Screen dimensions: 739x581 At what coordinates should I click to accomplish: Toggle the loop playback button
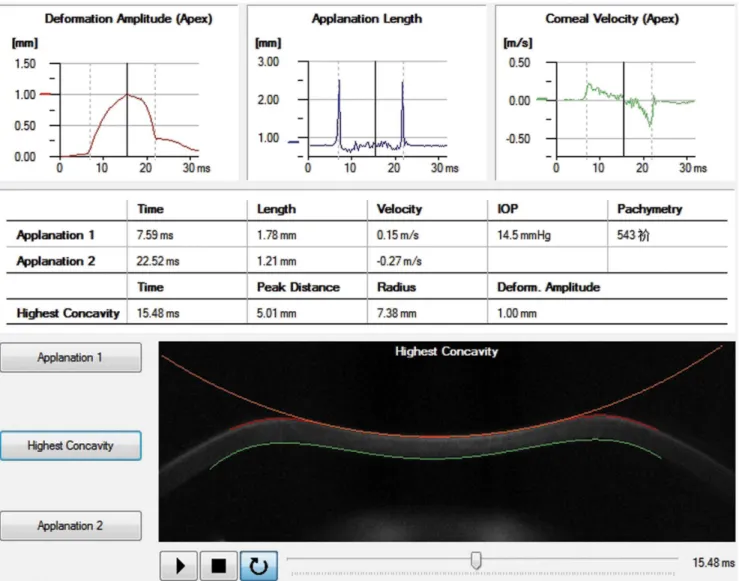[x=259, y=565]
